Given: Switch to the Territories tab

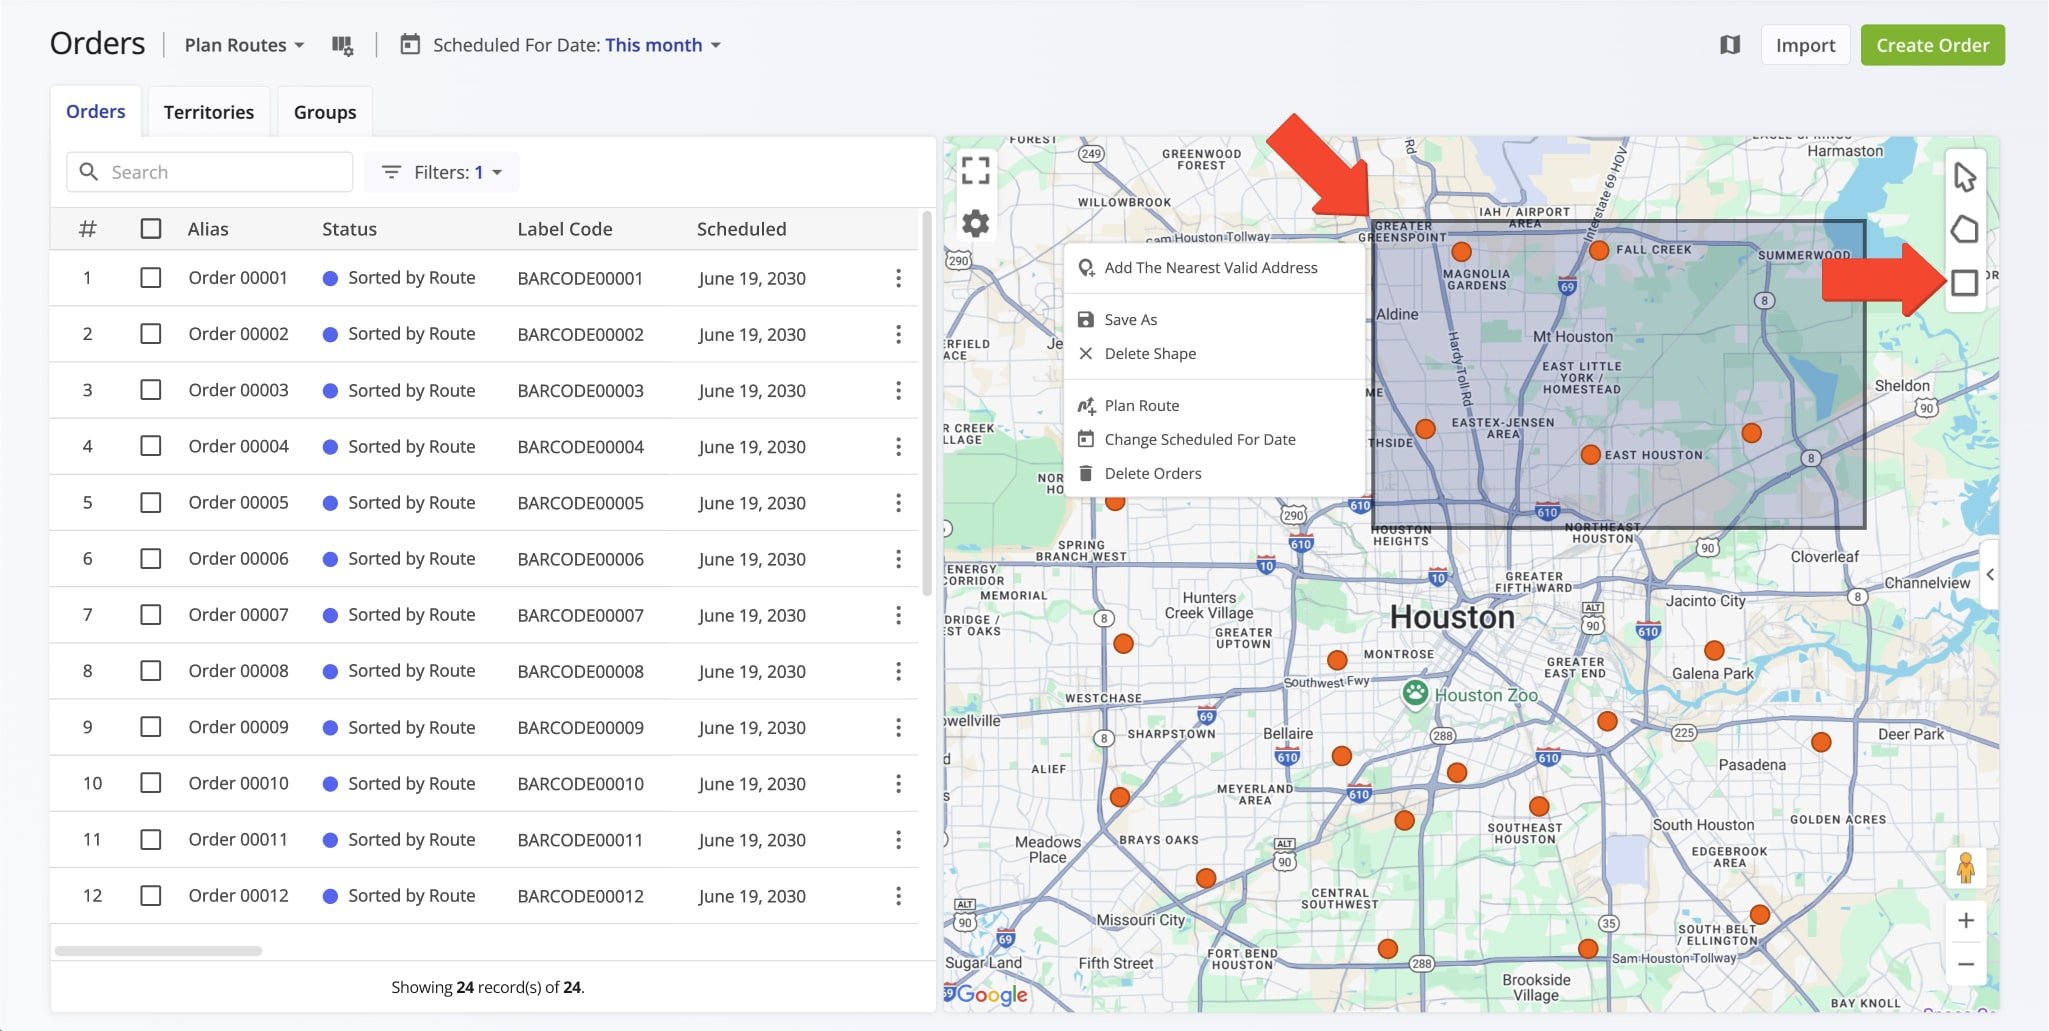Looking at the screenshot, I should [209, 112].
